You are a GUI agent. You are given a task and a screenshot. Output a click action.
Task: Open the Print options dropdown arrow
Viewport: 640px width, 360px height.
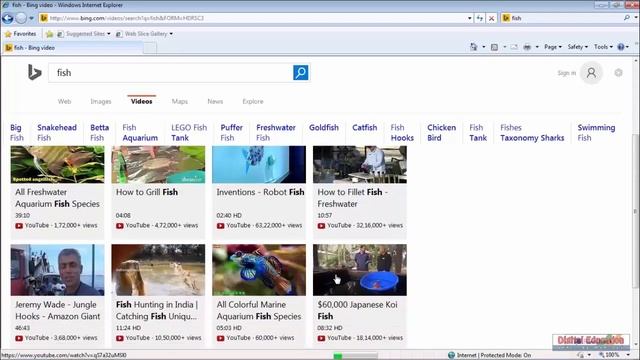[537, 47]
